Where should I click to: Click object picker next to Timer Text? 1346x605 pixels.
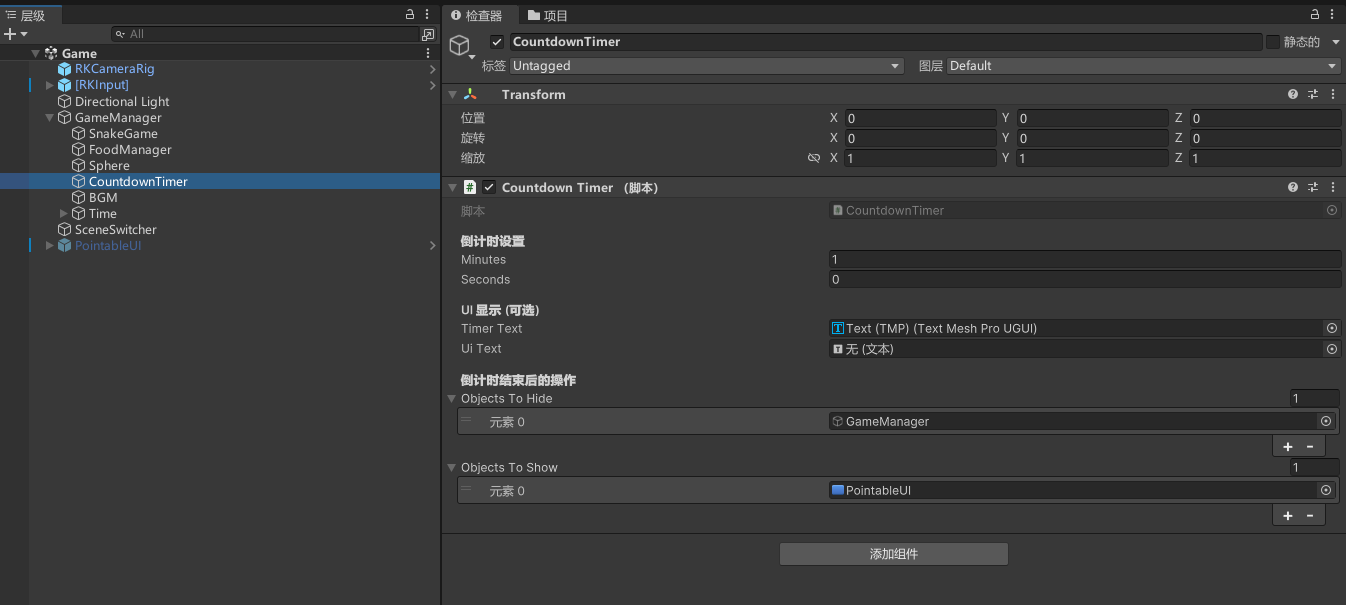tap(1332, 328)
